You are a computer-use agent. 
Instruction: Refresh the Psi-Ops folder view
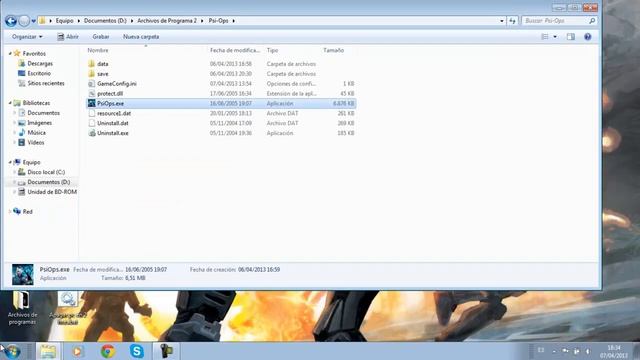point(512,21)
